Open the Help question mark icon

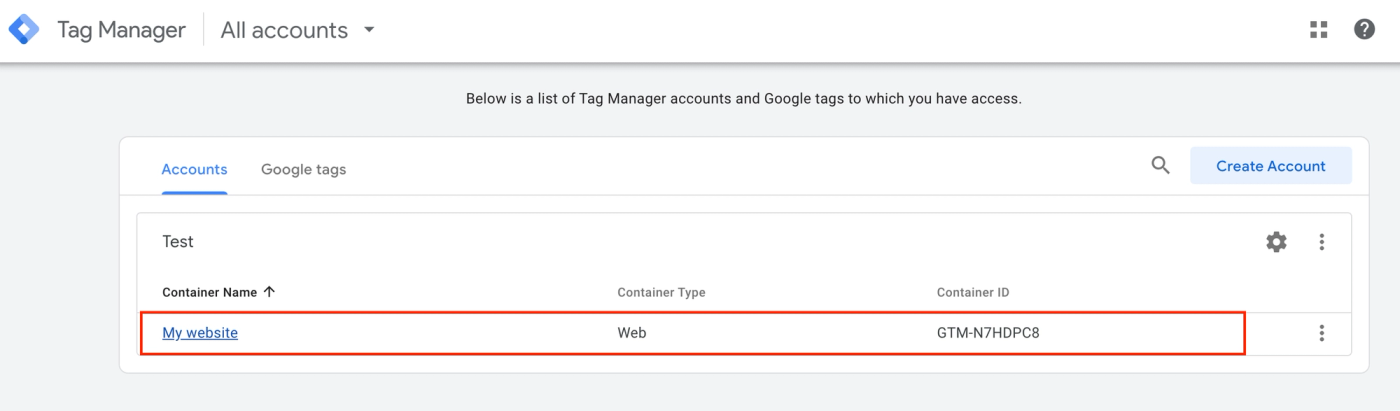pos(1364,30)
